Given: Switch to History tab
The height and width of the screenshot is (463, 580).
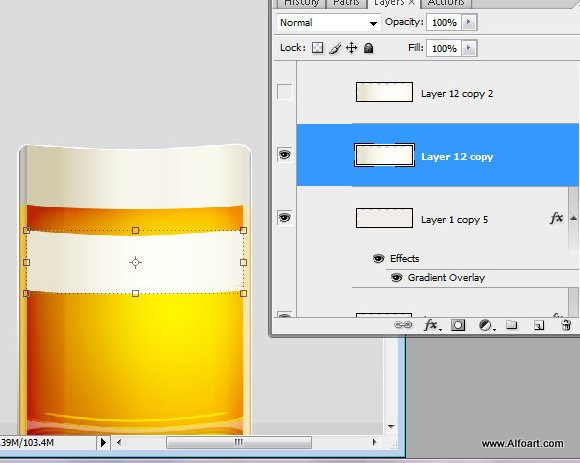Looking at the screenshot, I should tap(301, 3).
